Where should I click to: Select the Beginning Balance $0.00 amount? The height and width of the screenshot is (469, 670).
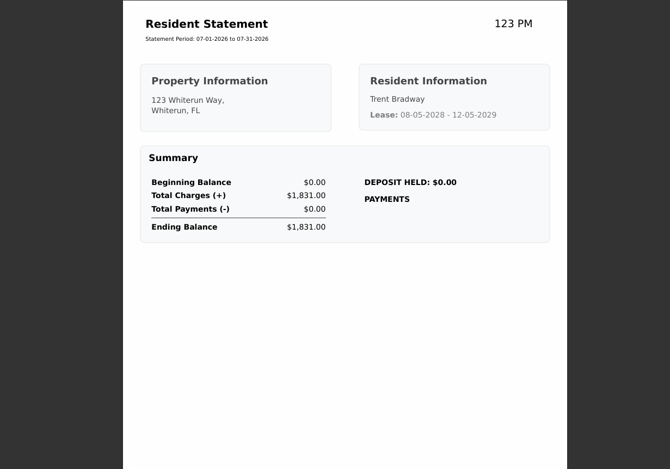[x=314, y=182]
